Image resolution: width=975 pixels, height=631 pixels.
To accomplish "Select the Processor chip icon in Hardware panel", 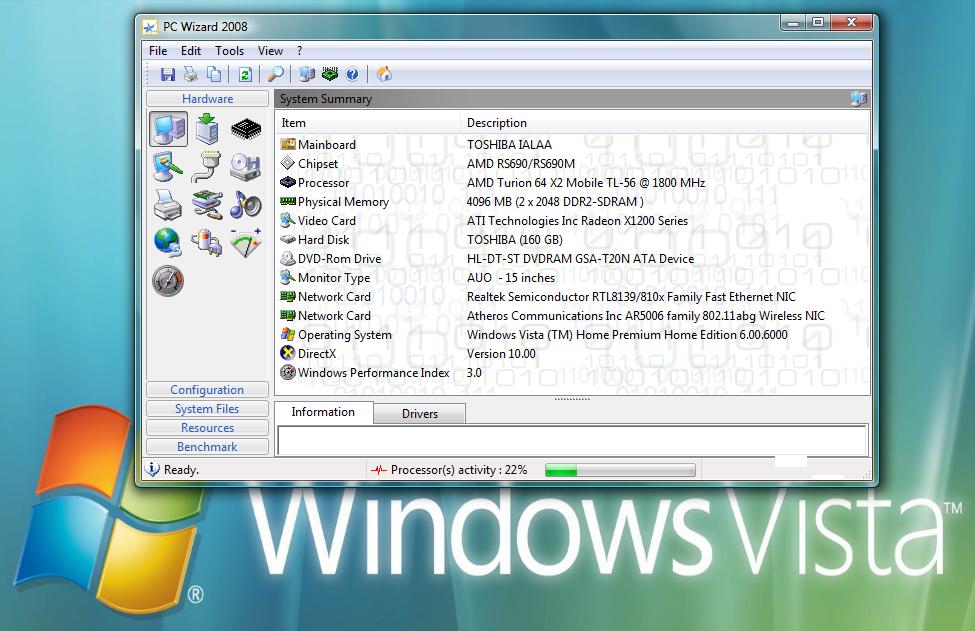I will click(246, 128).
